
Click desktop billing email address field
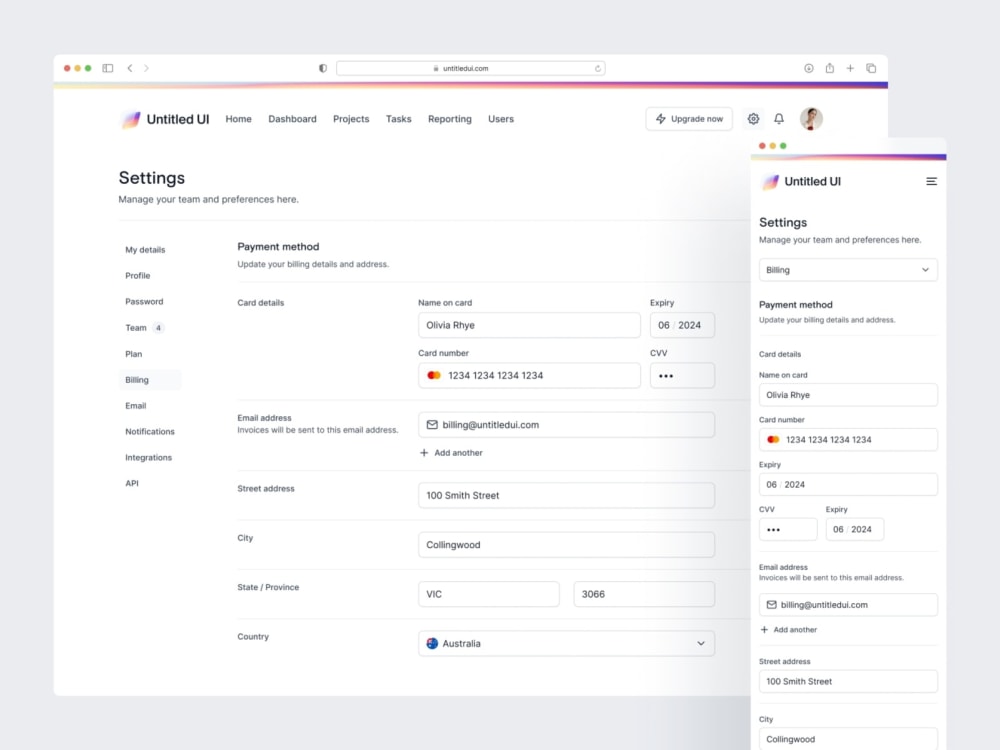[566, 425]
